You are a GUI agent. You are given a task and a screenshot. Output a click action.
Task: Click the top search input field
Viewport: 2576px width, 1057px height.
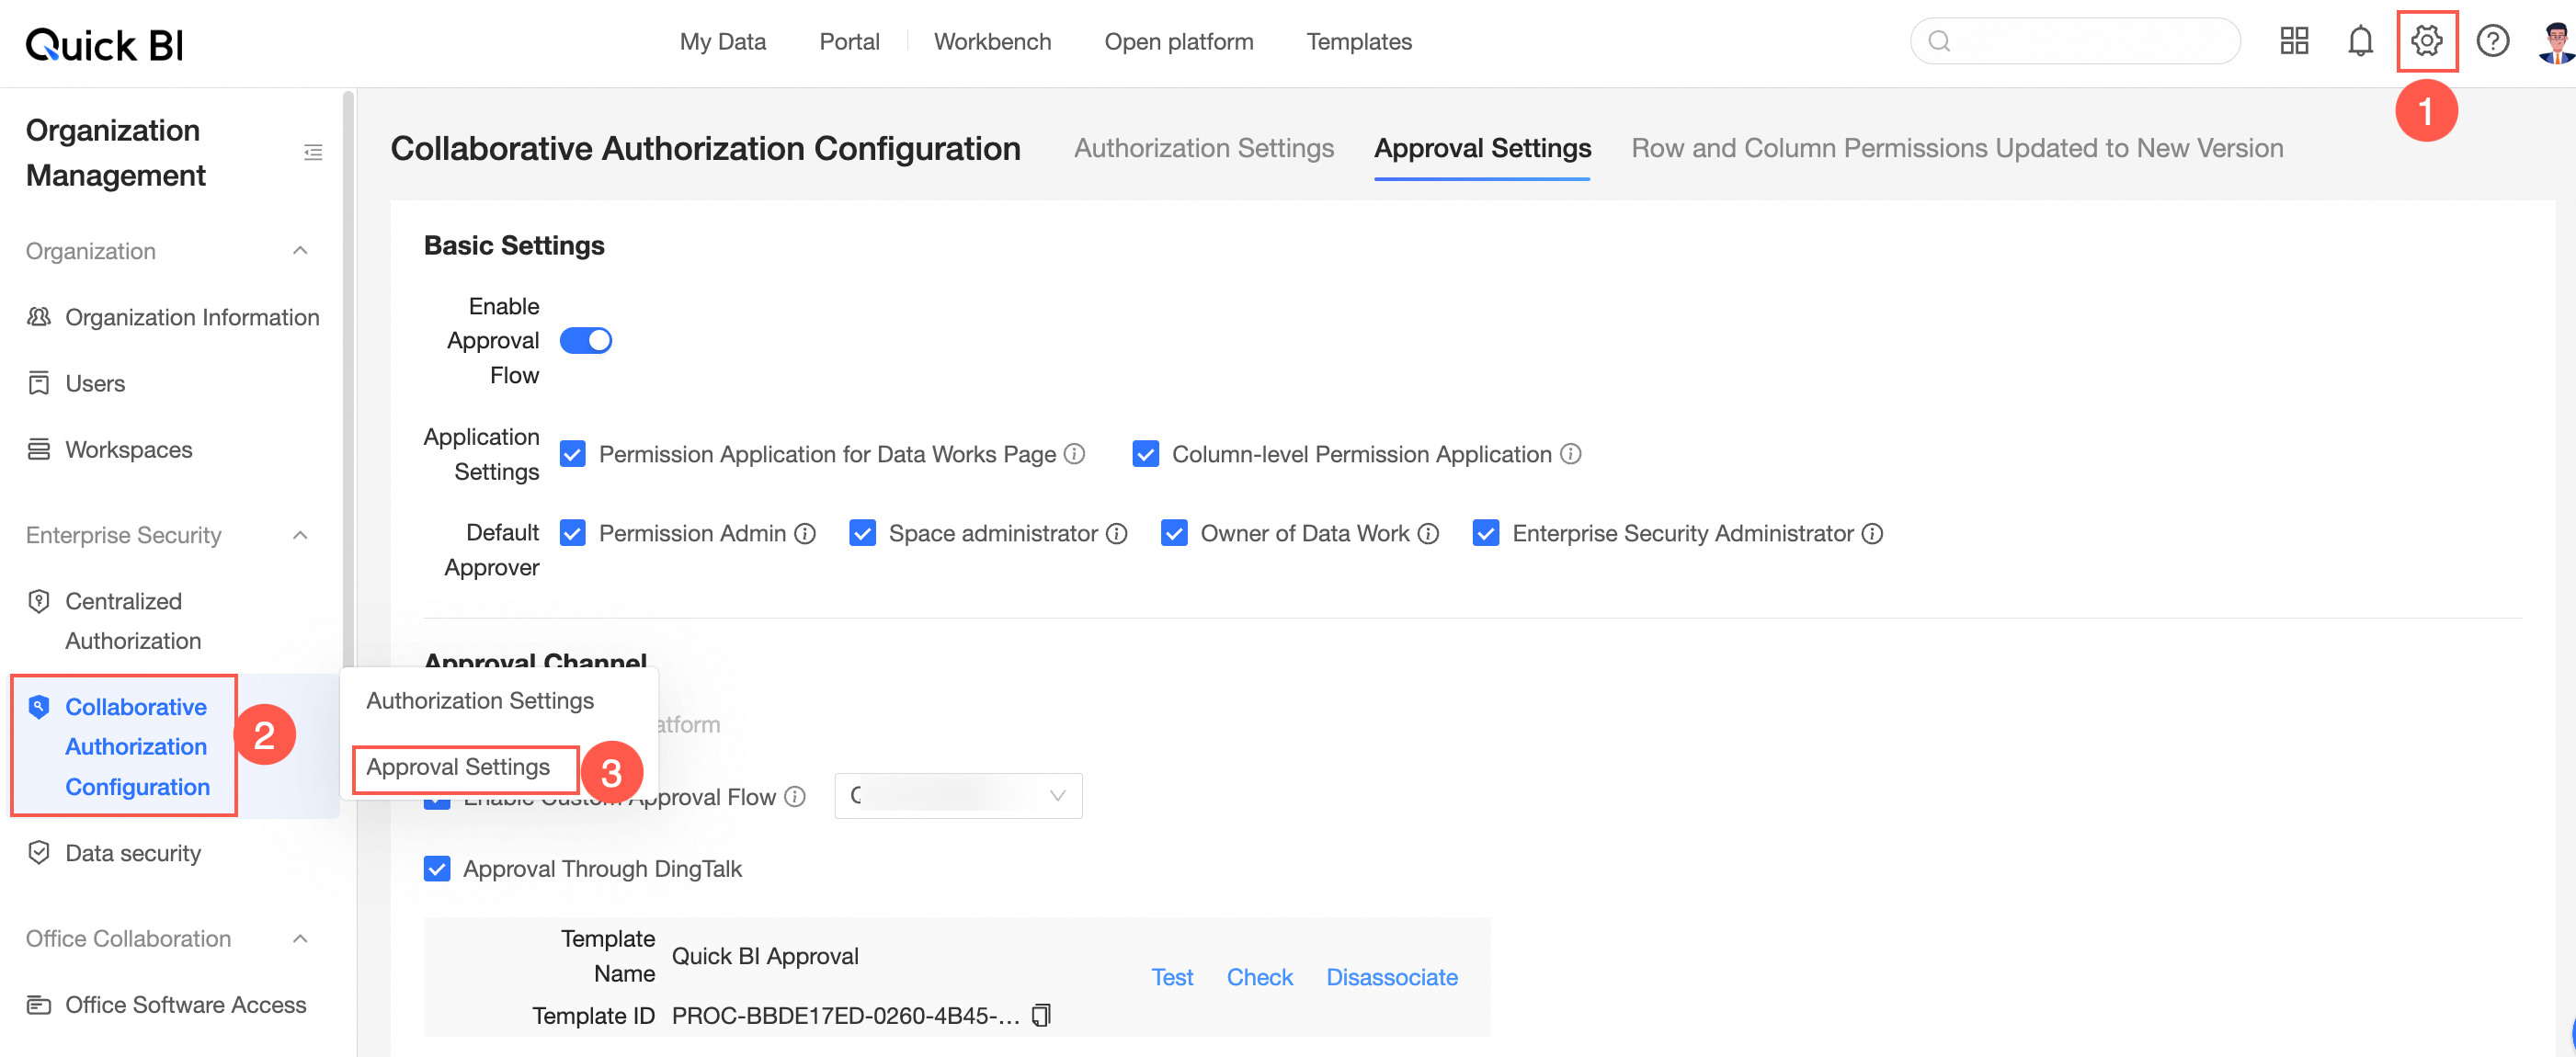click(x=2090, y=41)
